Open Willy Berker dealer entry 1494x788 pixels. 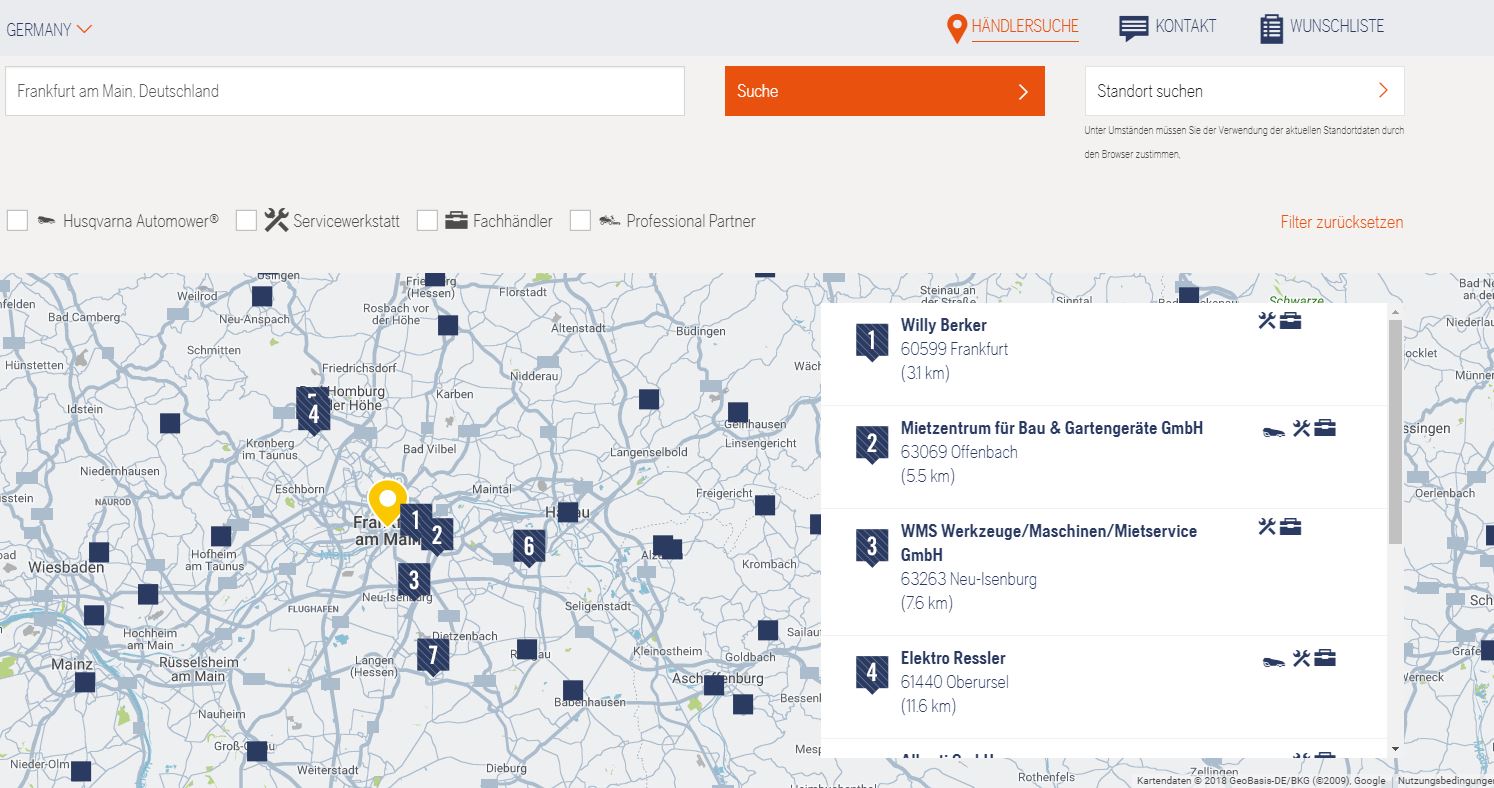[1104, 354]
